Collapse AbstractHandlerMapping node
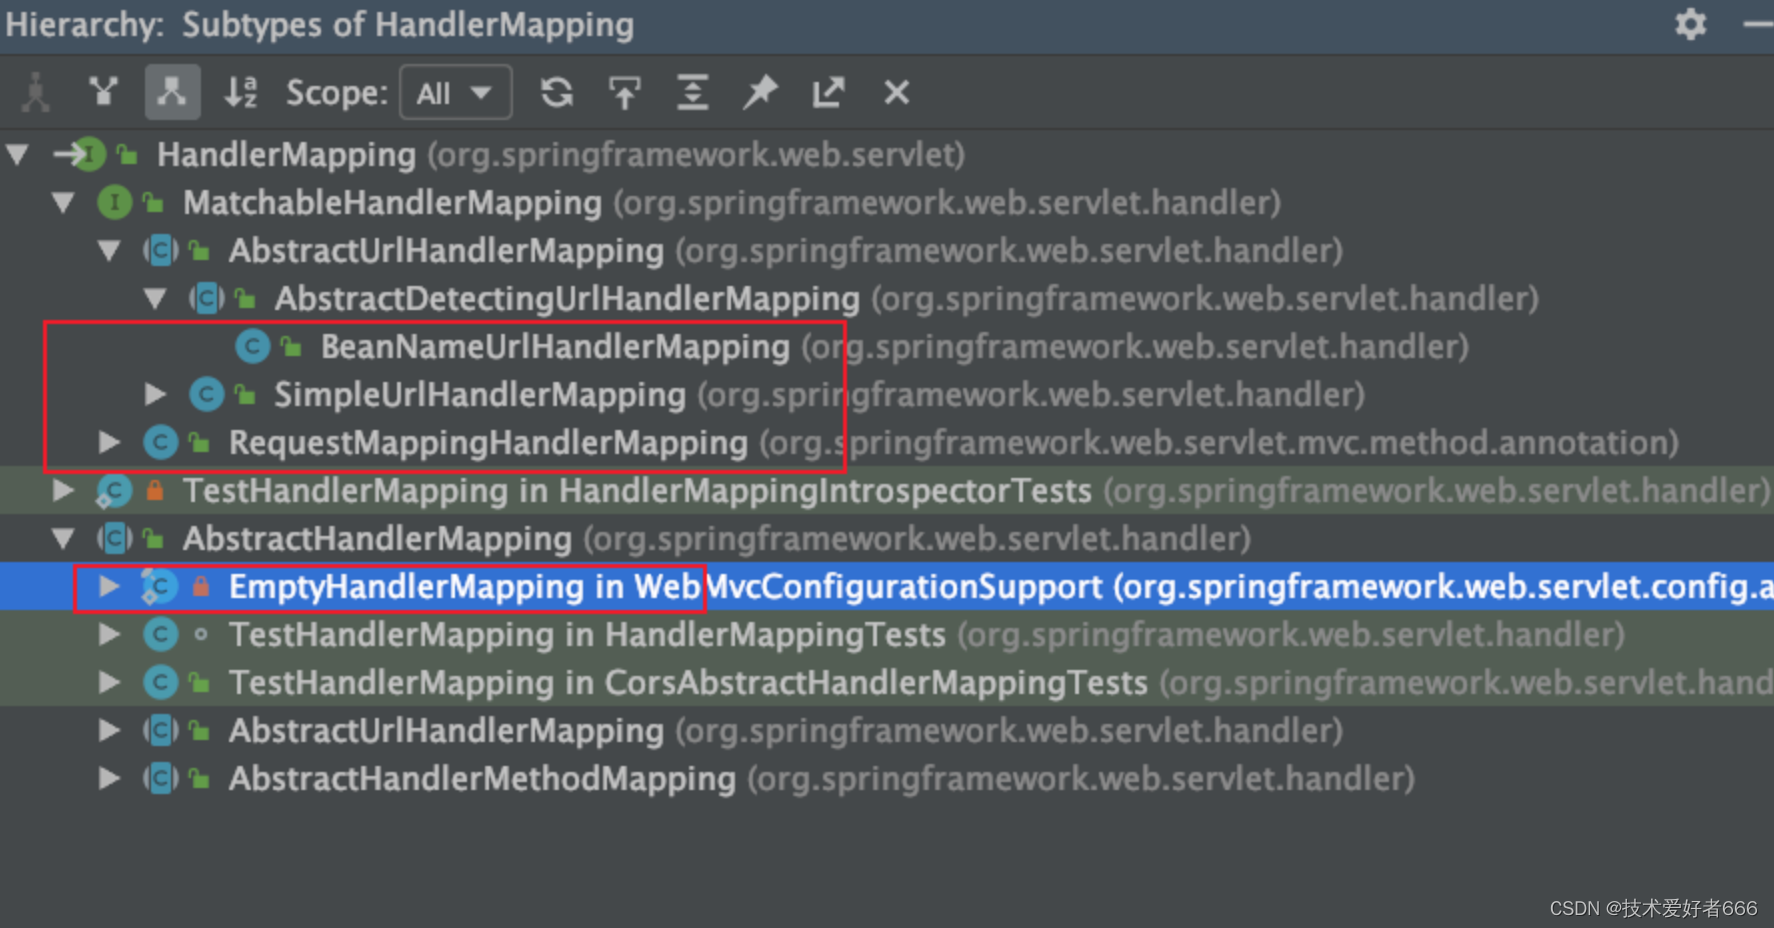 pyautogui.click(x=64, y=539)
